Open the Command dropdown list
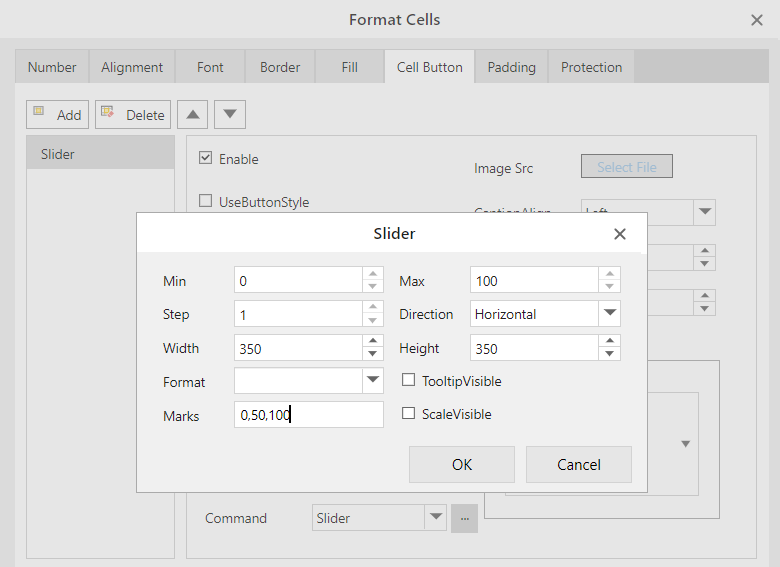780x567 pixels. [x=435, y=518]
